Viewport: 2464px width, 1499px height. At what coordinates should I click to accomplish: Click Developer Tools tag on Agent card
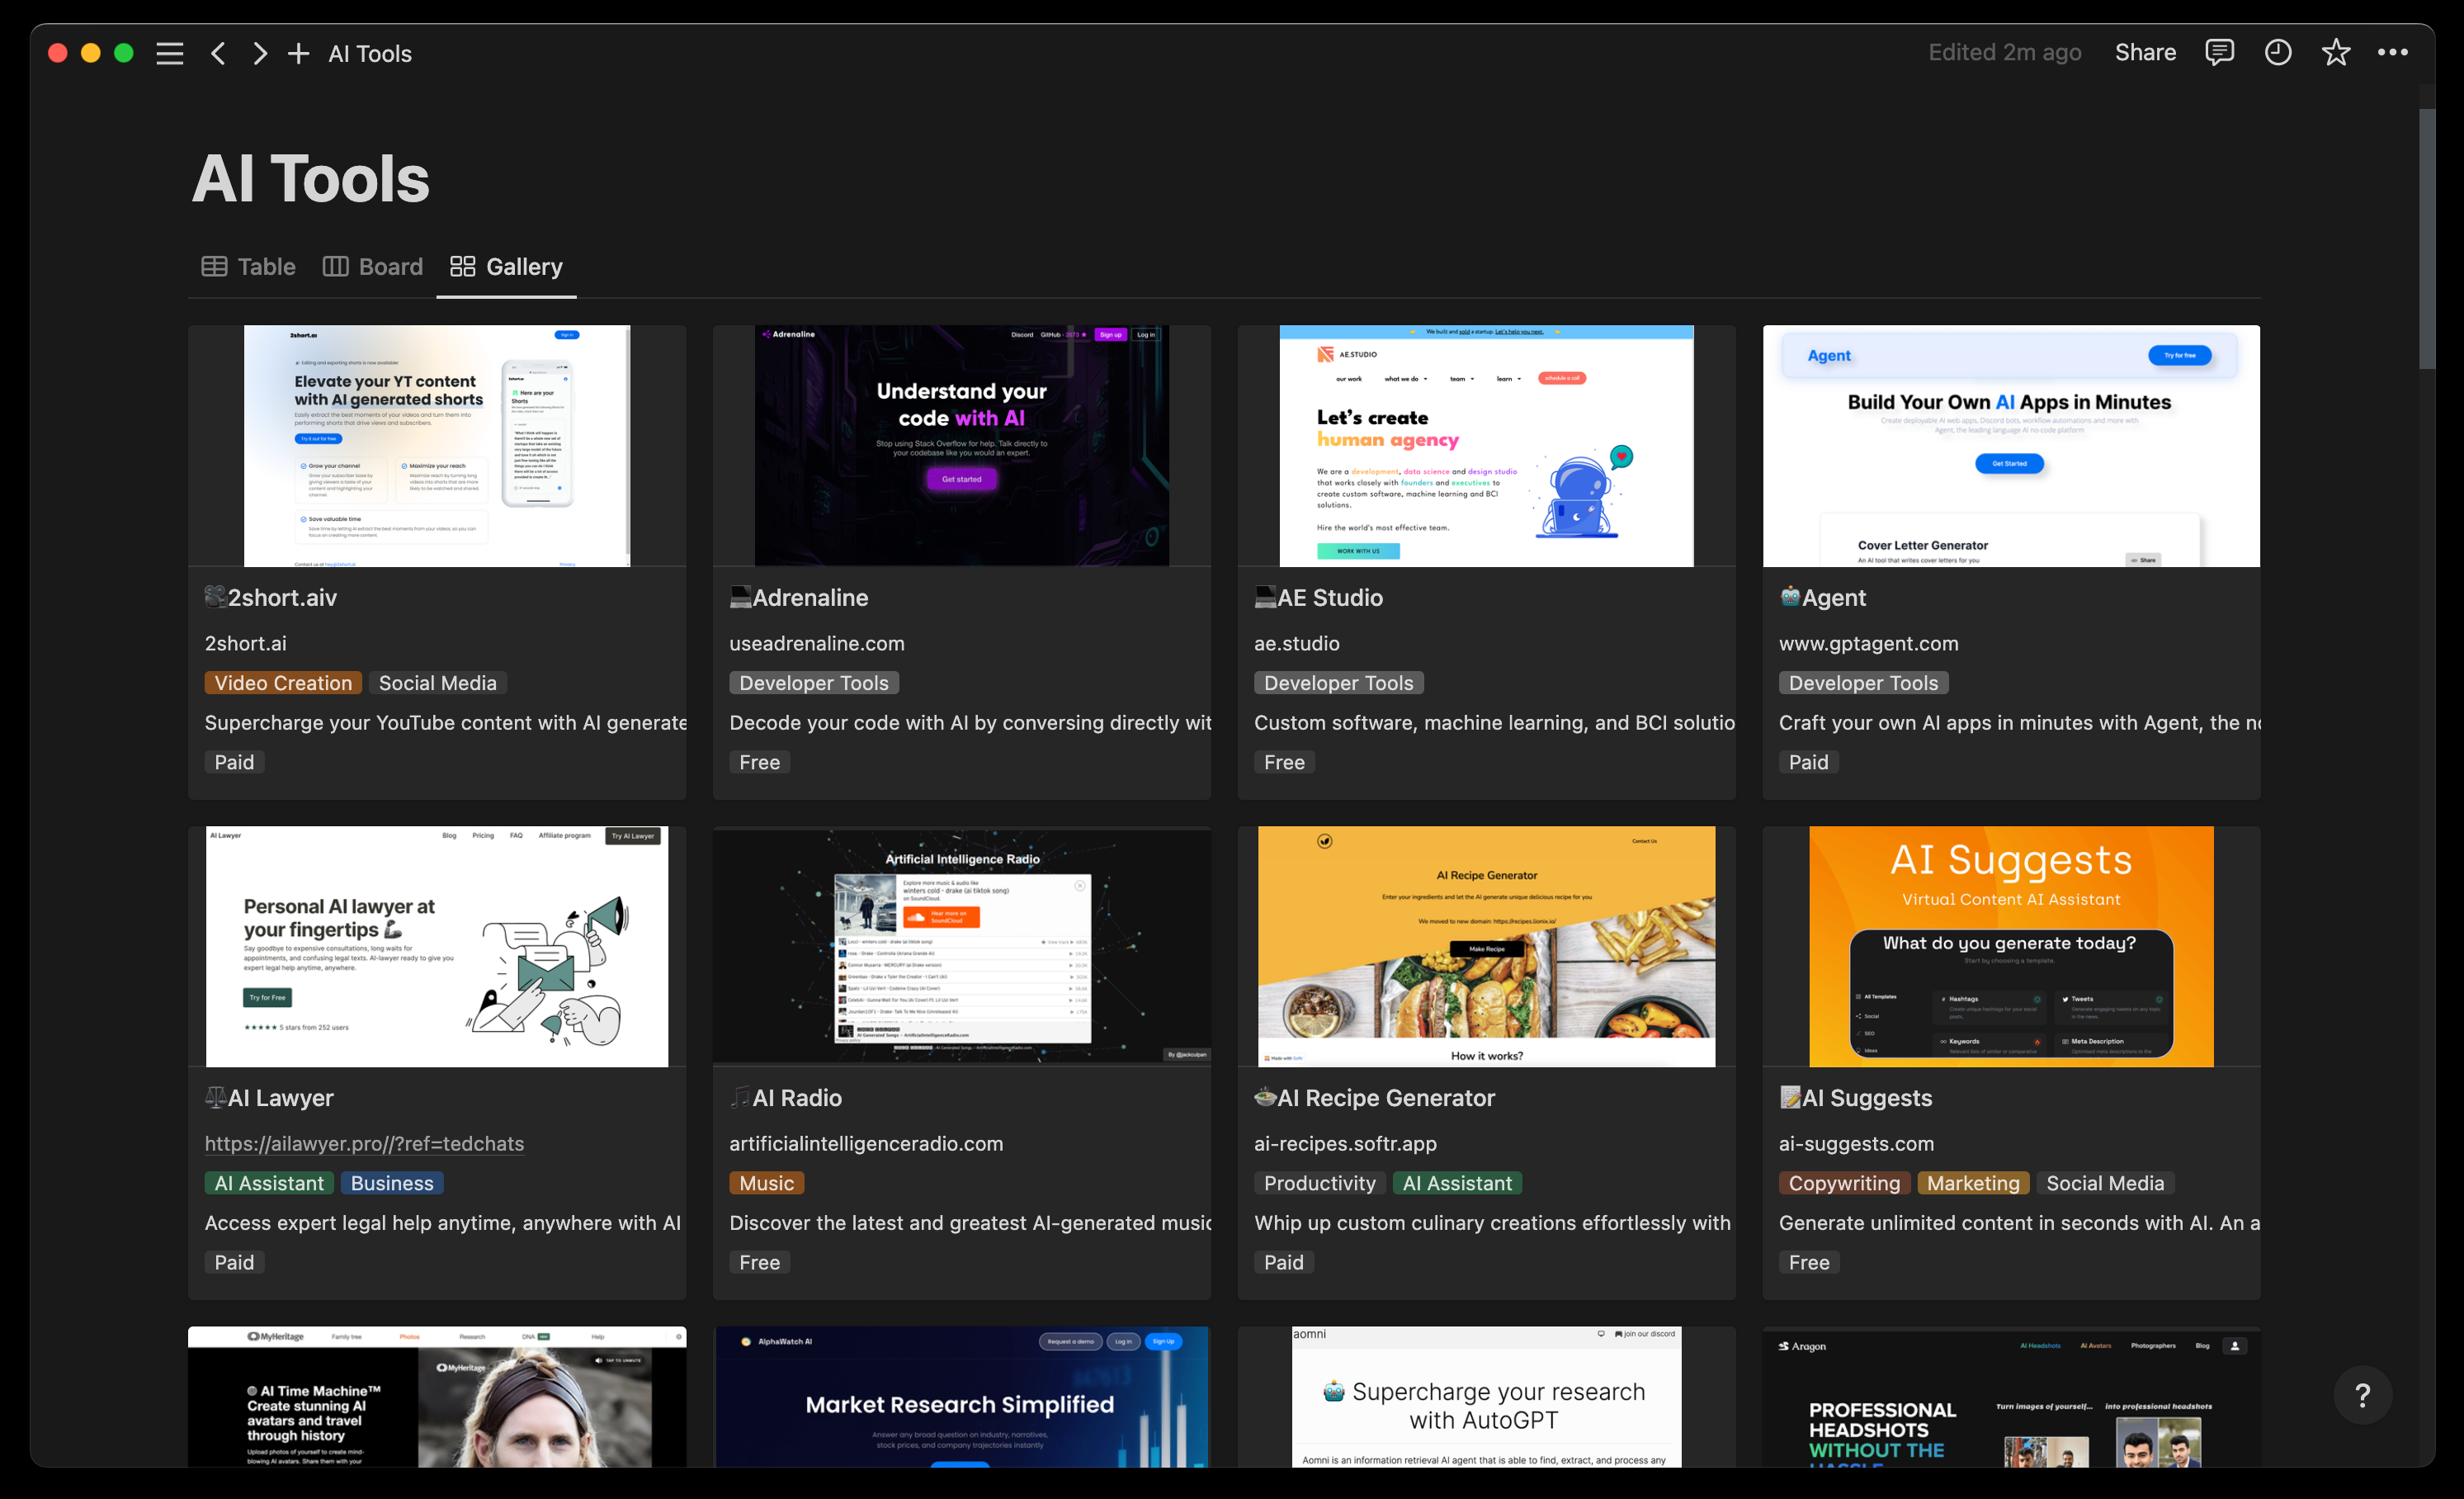click(1863, 682)
